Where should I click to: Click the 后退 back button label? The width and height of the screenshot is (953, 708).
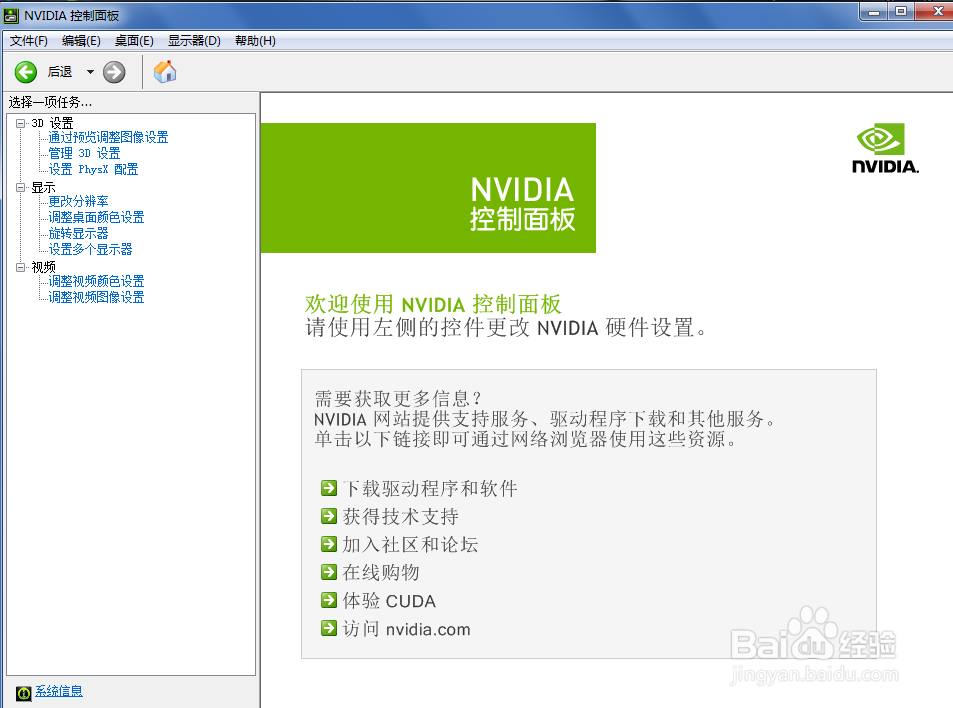[60, 72]
